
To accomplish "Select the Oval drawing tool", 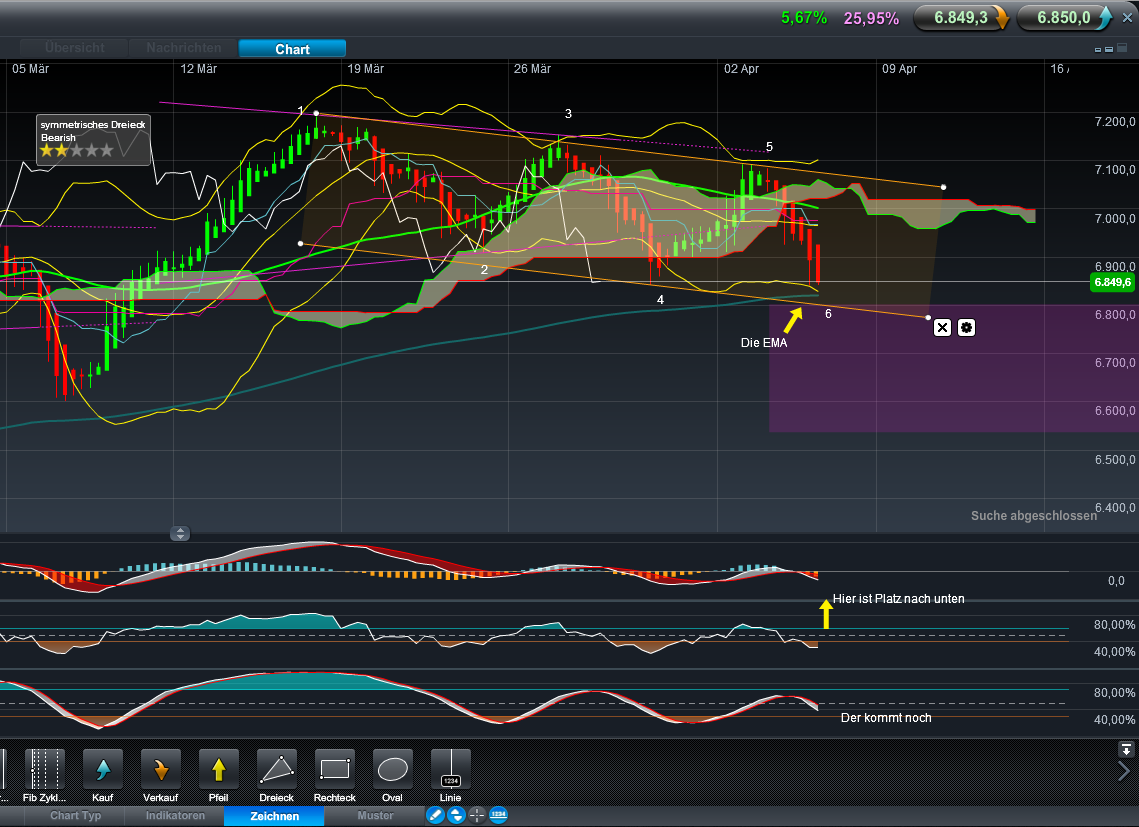I will tap(393, 769).
